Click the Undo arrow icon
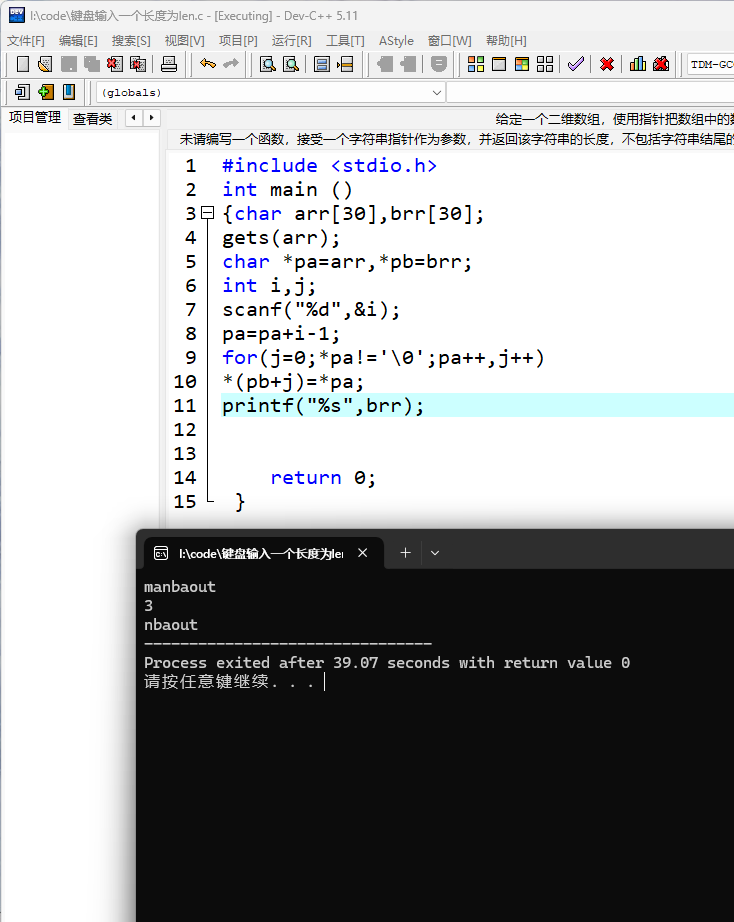Screen dimensions: 734x922 (x=208, y=64)
